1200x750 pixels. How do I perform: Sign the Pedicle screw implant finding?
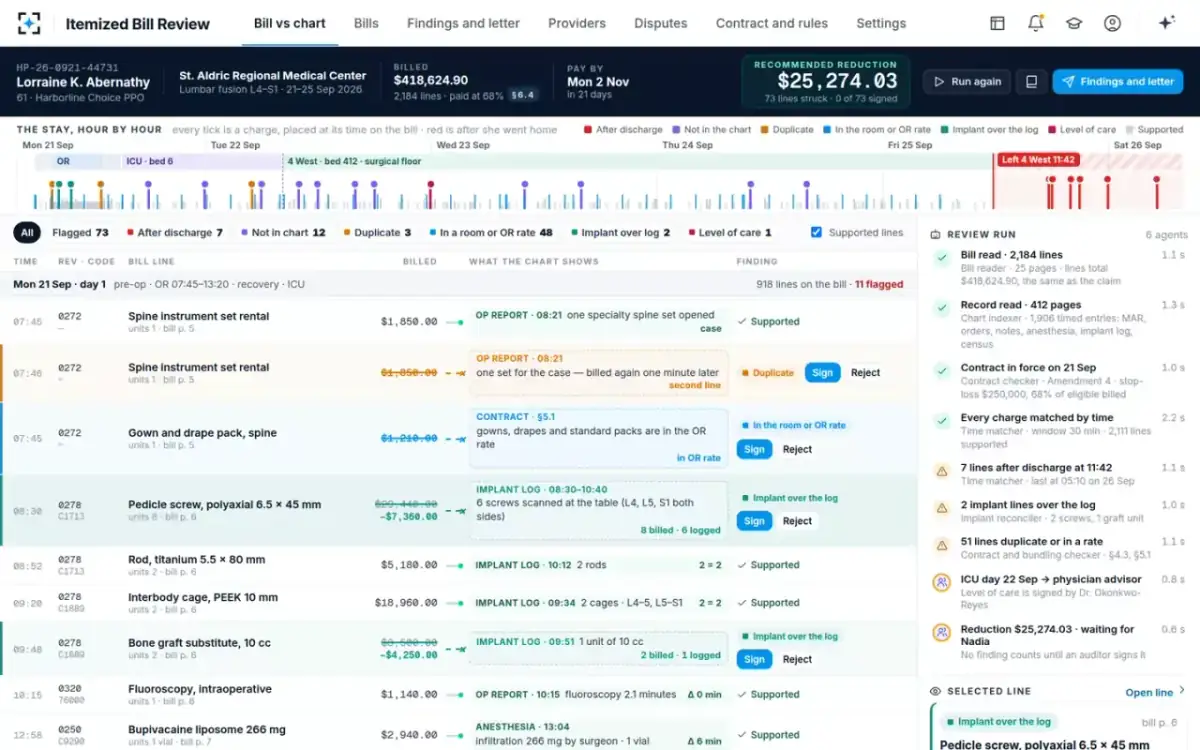[x=754, y=521]
